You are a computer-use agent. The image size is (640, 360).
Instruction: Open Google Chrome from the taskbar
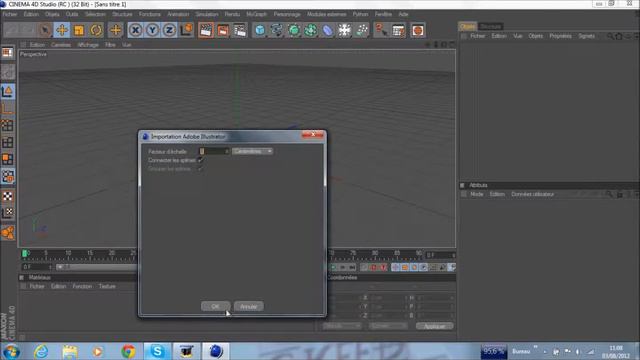128,351
